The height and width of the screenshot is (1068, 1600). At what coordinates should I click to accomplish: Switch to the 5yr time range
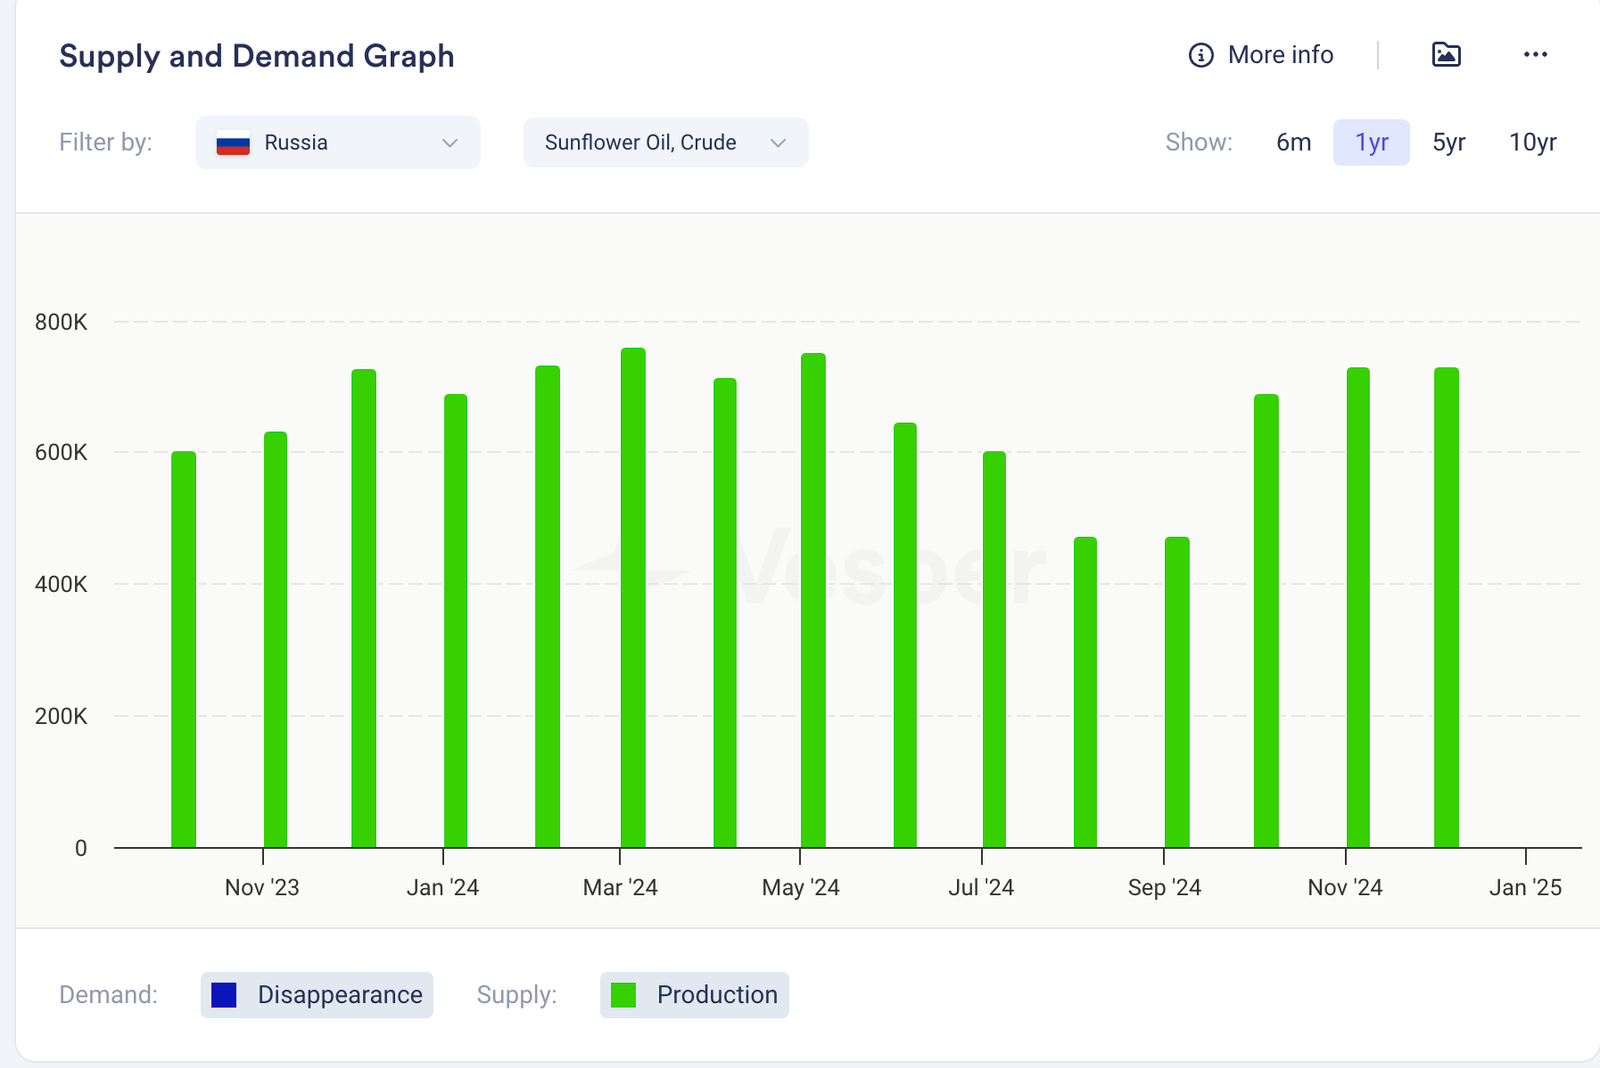point(1448,143)
